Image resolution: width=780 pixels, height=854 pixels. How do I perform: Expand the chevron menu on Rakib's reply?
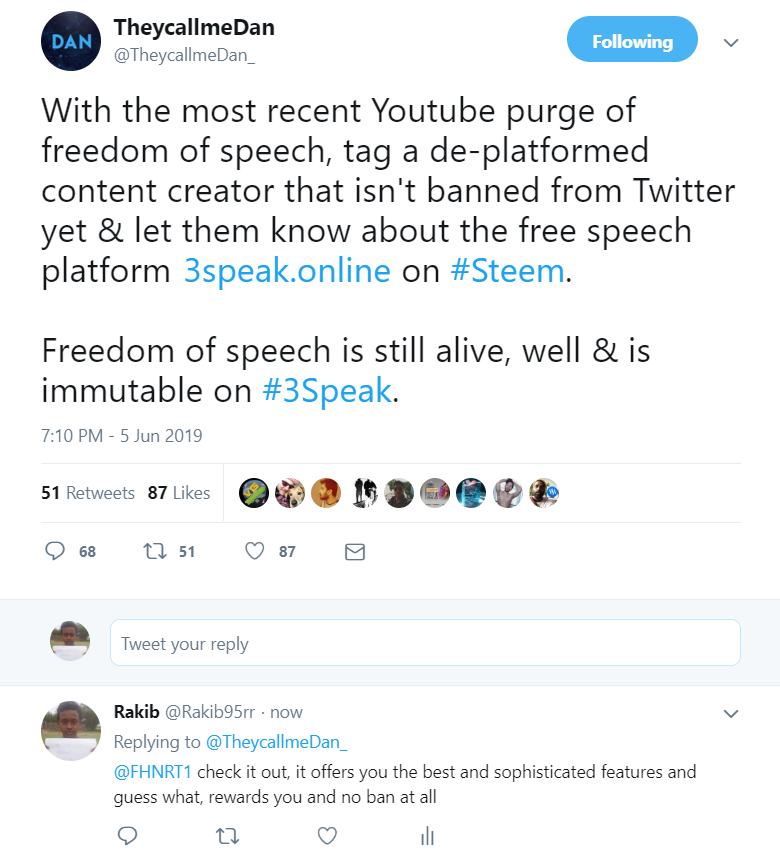[x=731, y=714]
